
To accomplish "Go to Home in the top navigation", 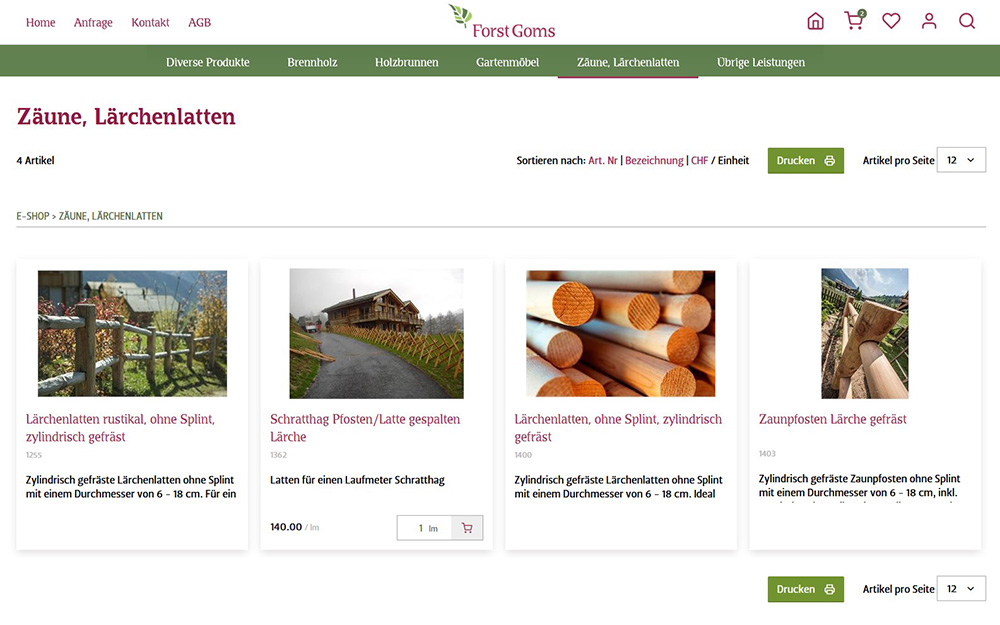I will pos(40,22).
